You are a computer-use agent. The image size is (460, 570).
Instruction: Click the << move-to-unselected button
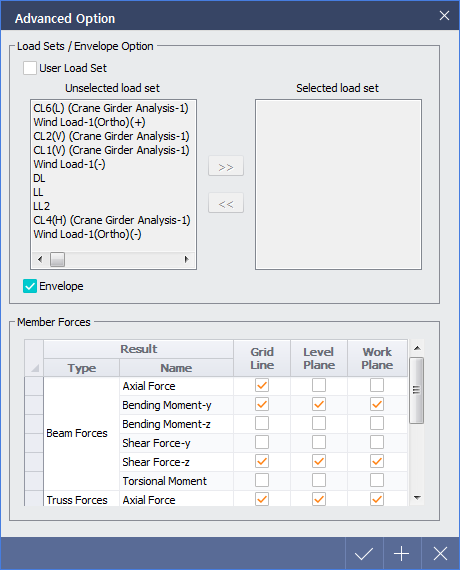[226, 203]
